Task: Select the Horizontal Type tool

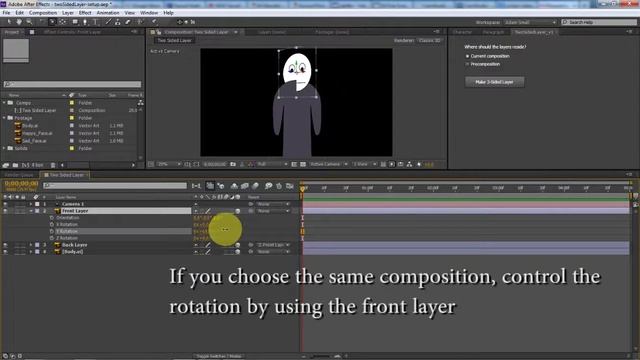Action: pos(95,22)
